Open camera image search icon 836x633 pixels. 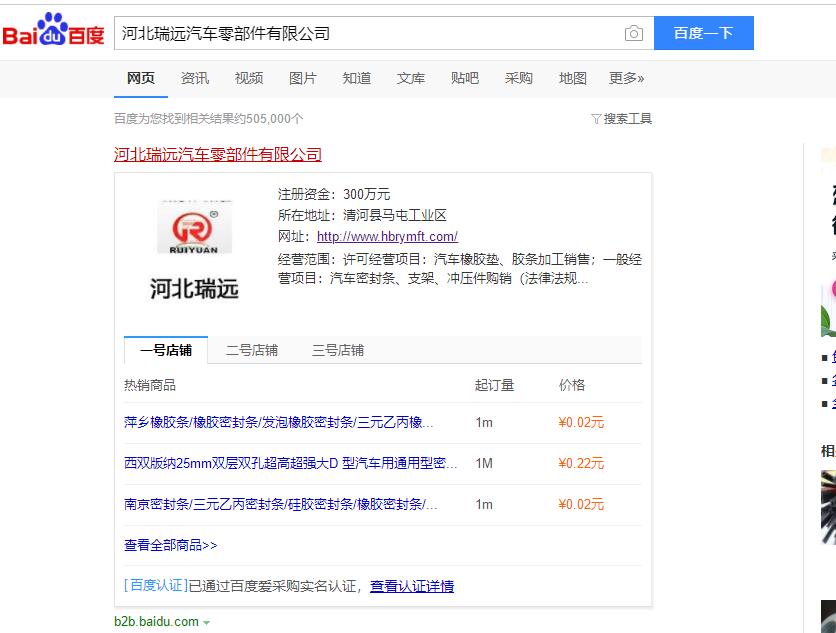coord(633,33)
